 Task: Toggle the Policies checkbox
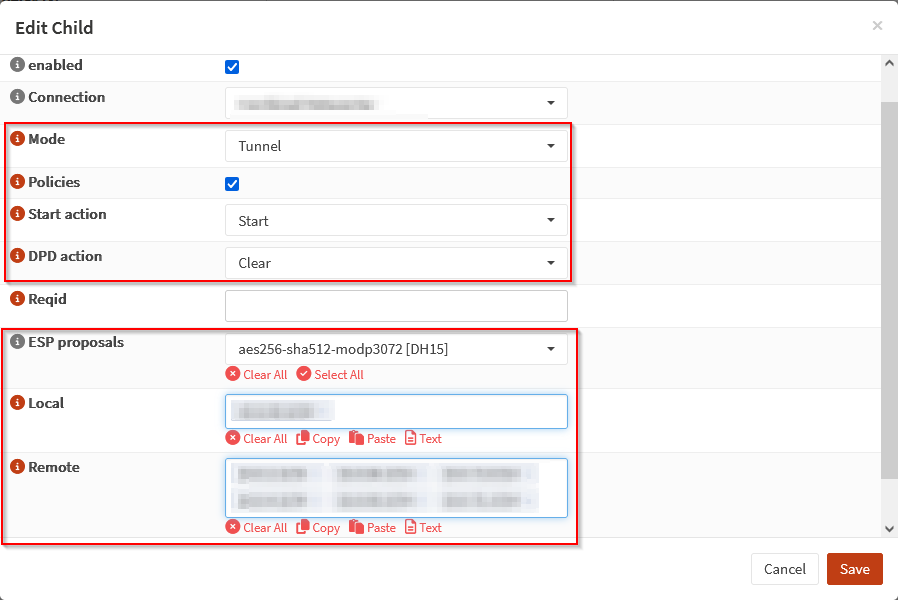click(232, 184)
